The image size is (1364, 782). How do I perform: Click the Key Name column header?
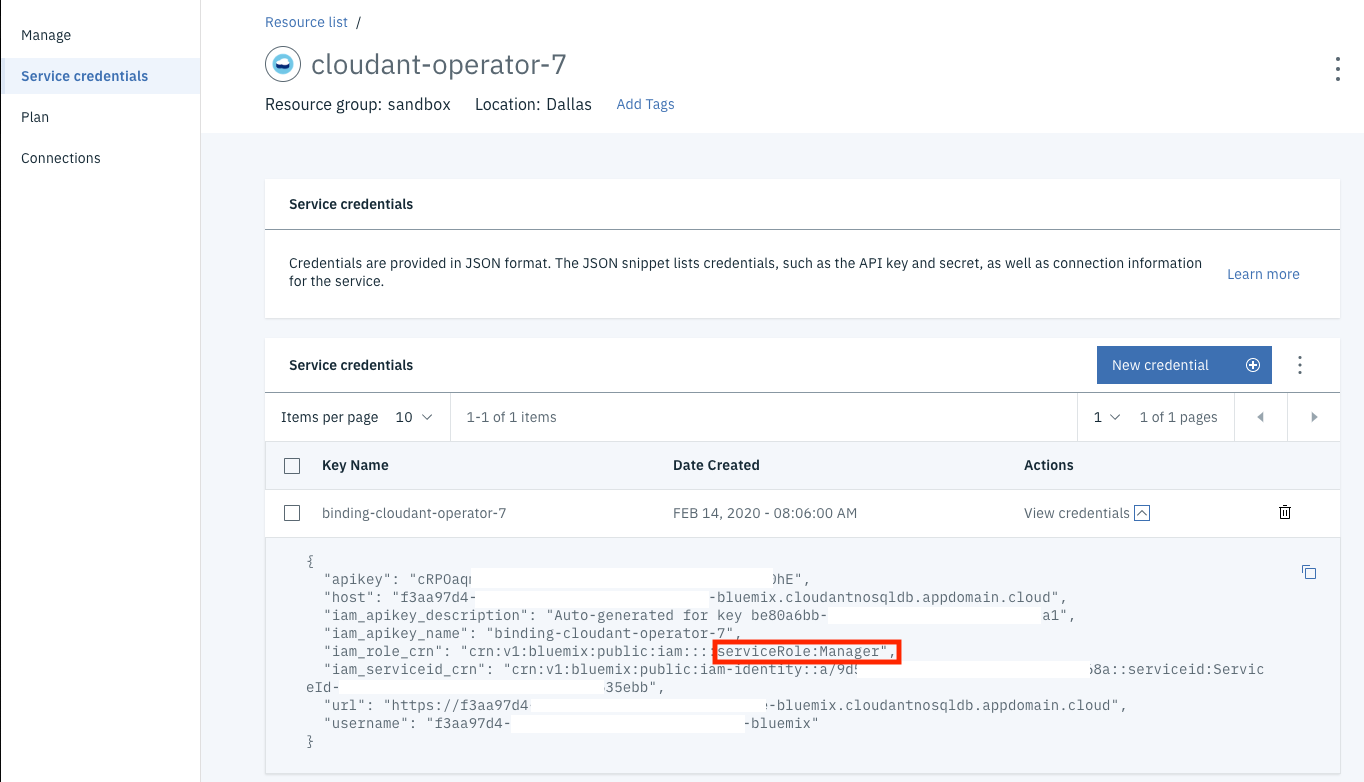point(355,465)
